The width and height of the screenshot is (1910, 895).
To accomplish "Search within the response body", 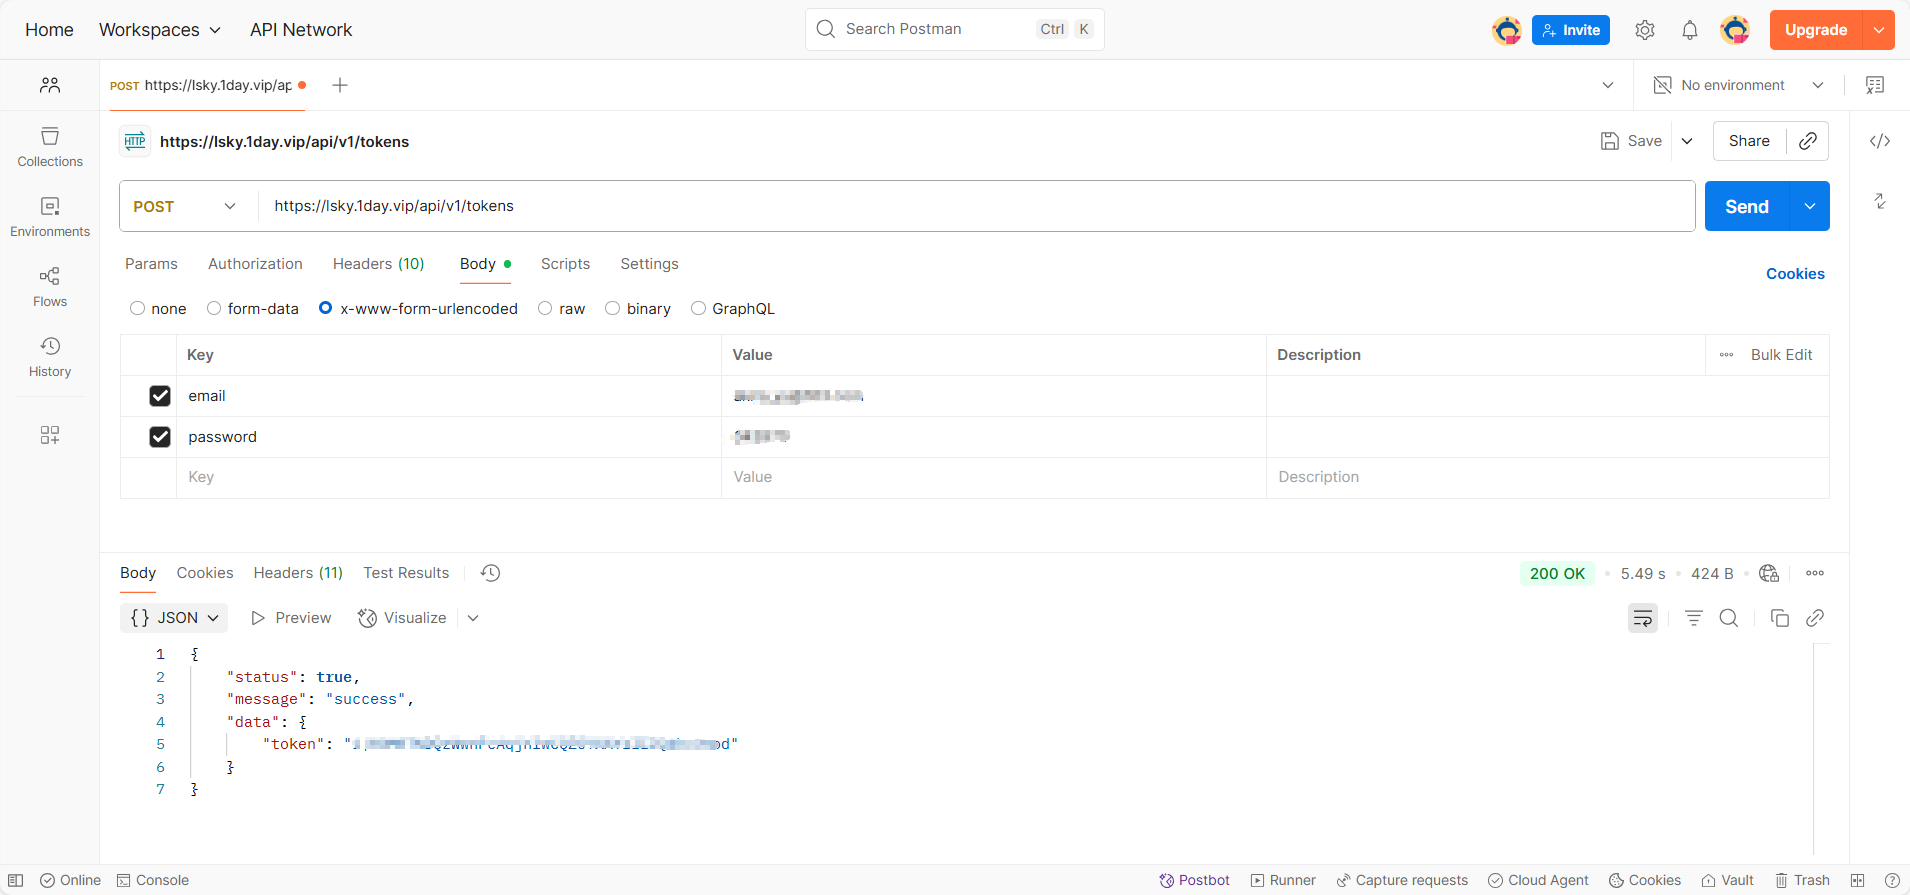I will click(x=1728, y=618).
